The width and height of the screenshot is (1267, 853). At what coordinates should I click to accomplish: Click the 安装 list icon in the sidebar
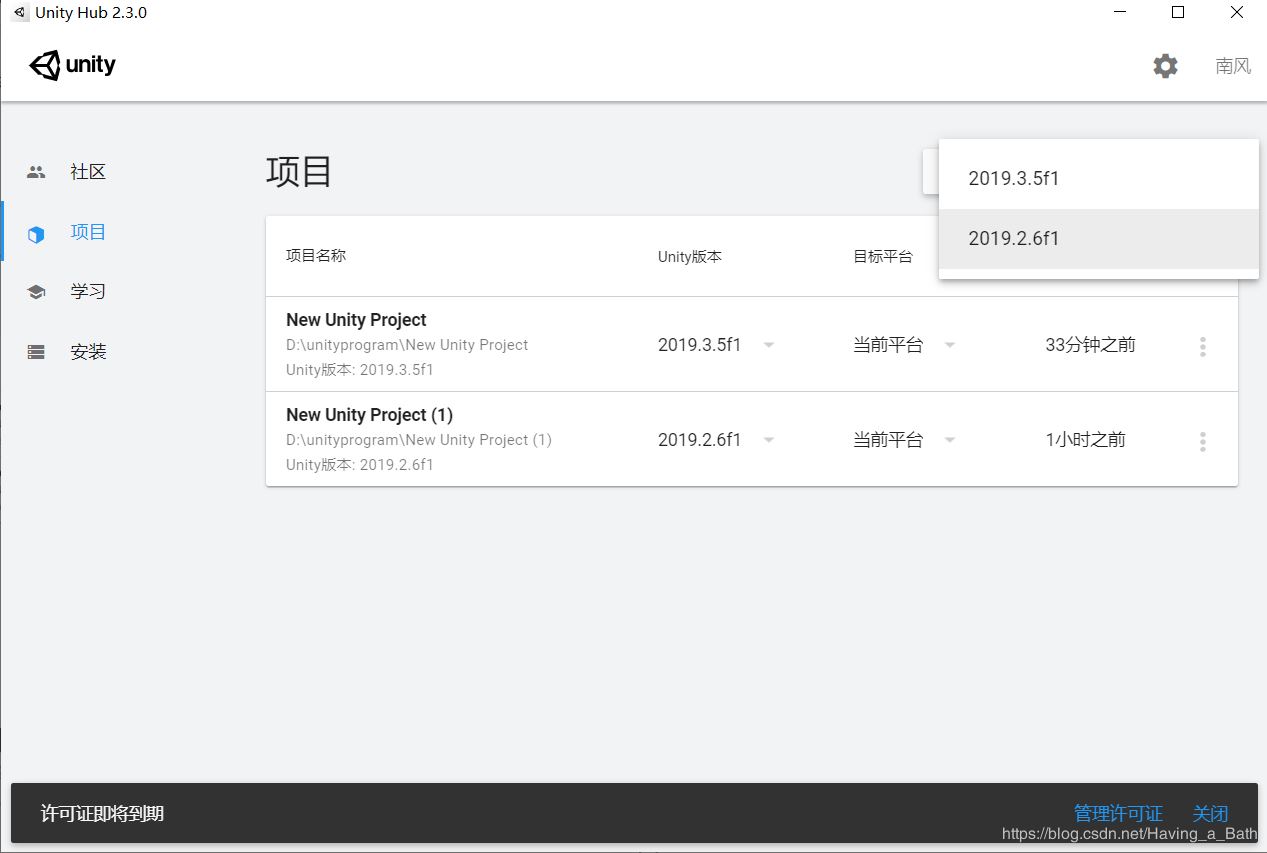click(36, 352)
